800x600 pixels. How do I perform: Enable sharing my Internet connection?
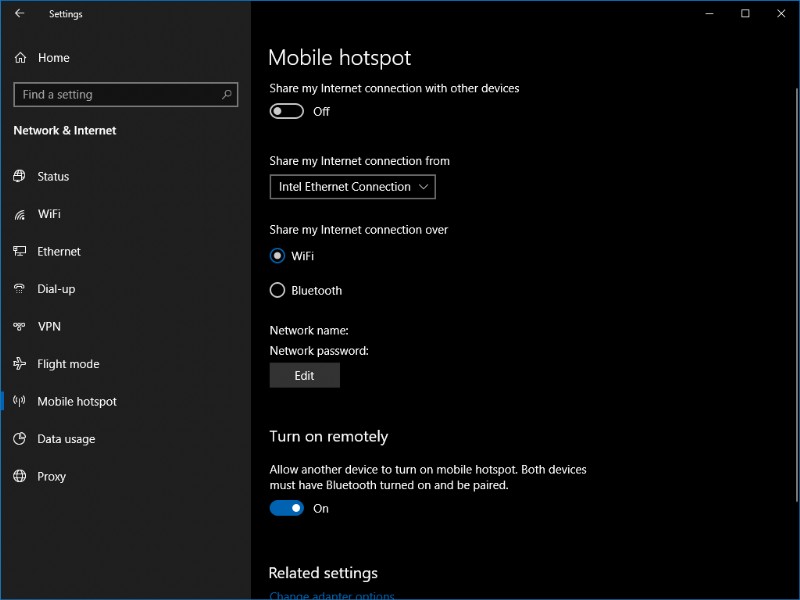(x=286, y=111)
